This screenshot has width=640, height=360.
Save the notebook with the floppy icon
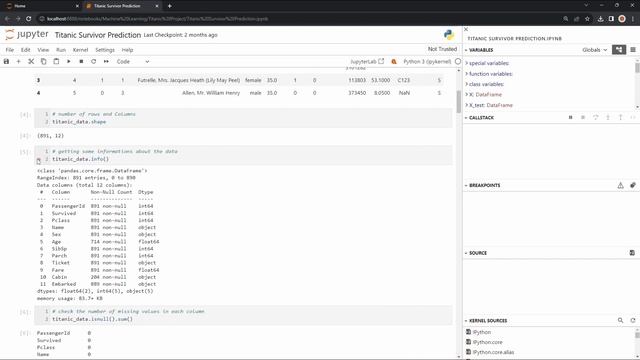click(x=6, y=62)
